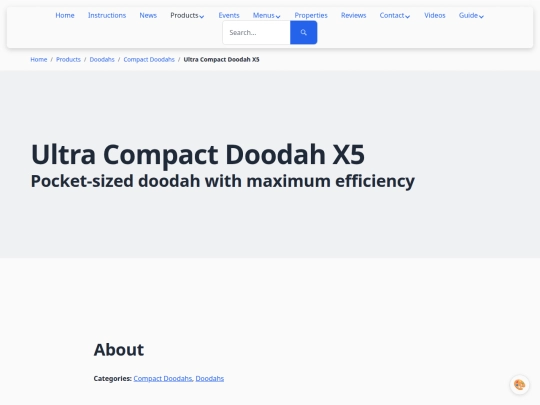Click Home breadcrumb link

(39, 60)
